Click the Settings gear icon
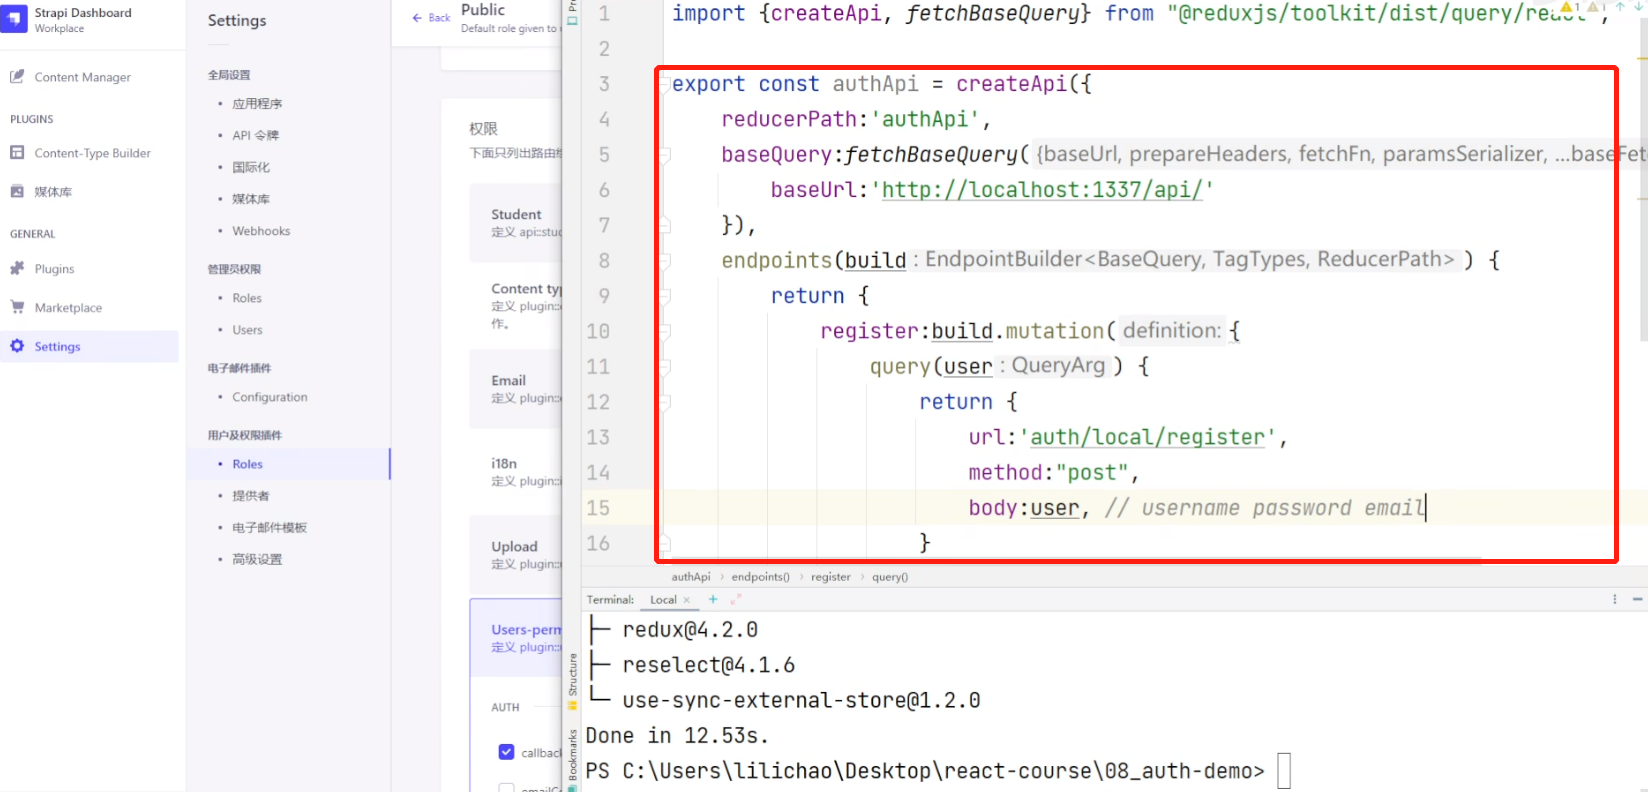This screenshot has width=1648, height=792. pos(17,346)
